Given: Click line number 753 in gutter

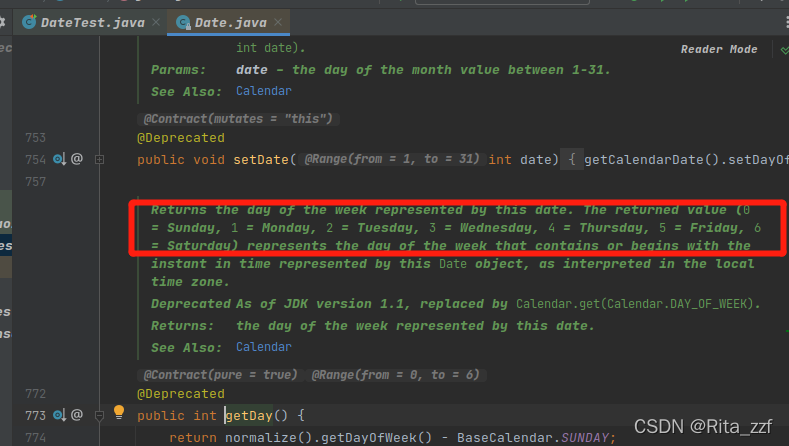Looking at the screenshot, I should tap(35, 137).
